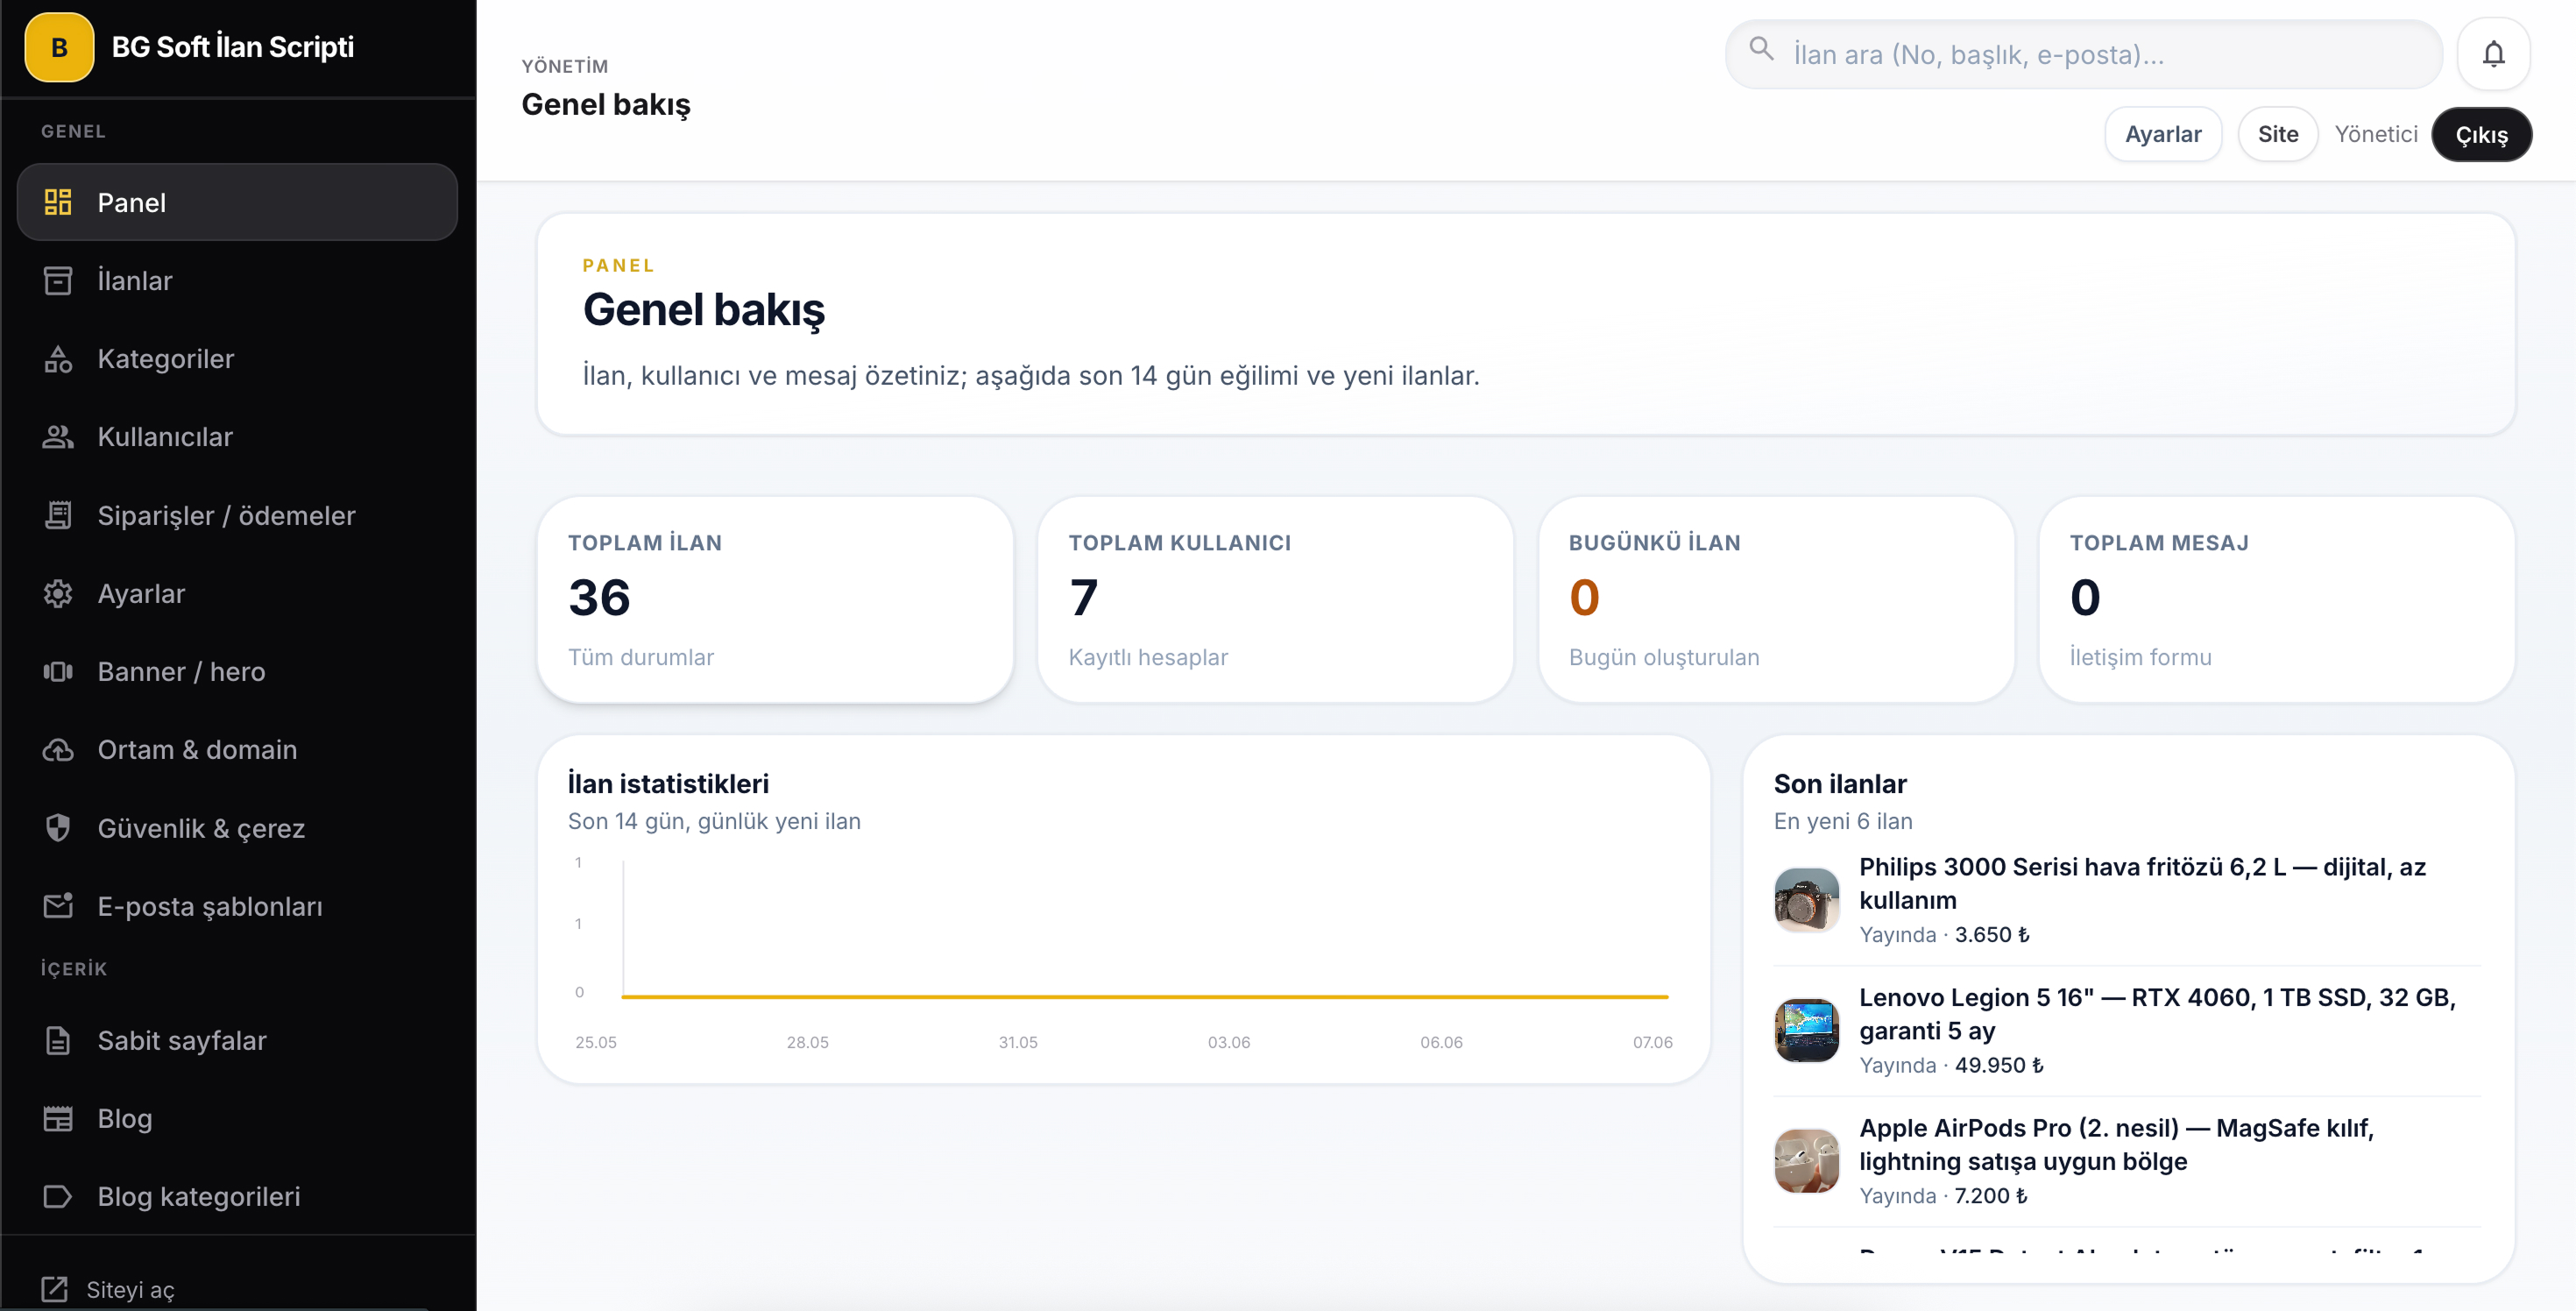Click the Ayarlar button in the header
Screen dimensions: 2576x1311
coord(2163,134)
